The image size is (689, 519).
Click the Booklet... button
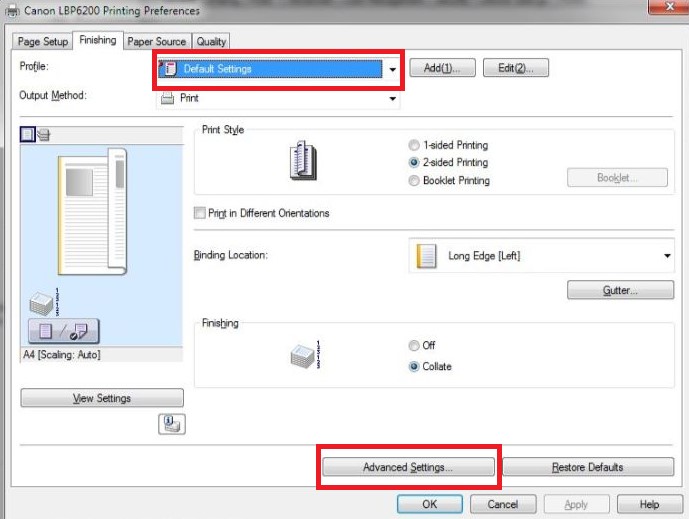(617, 178)
